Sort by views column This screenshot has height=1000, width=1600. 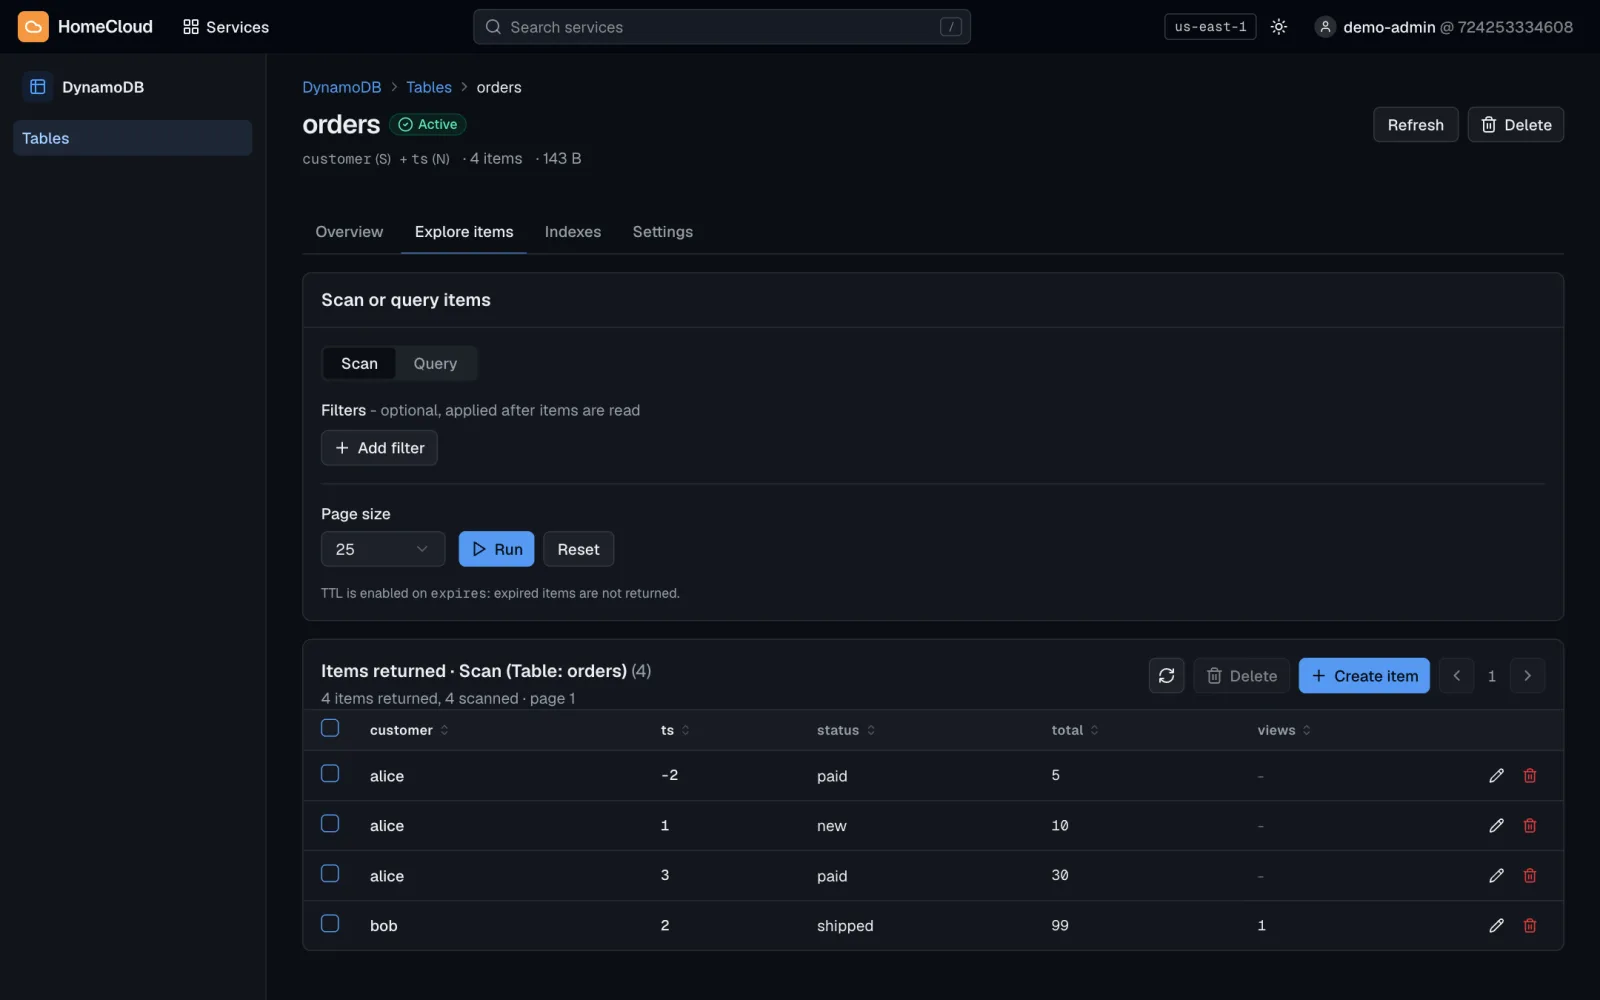1284,730
